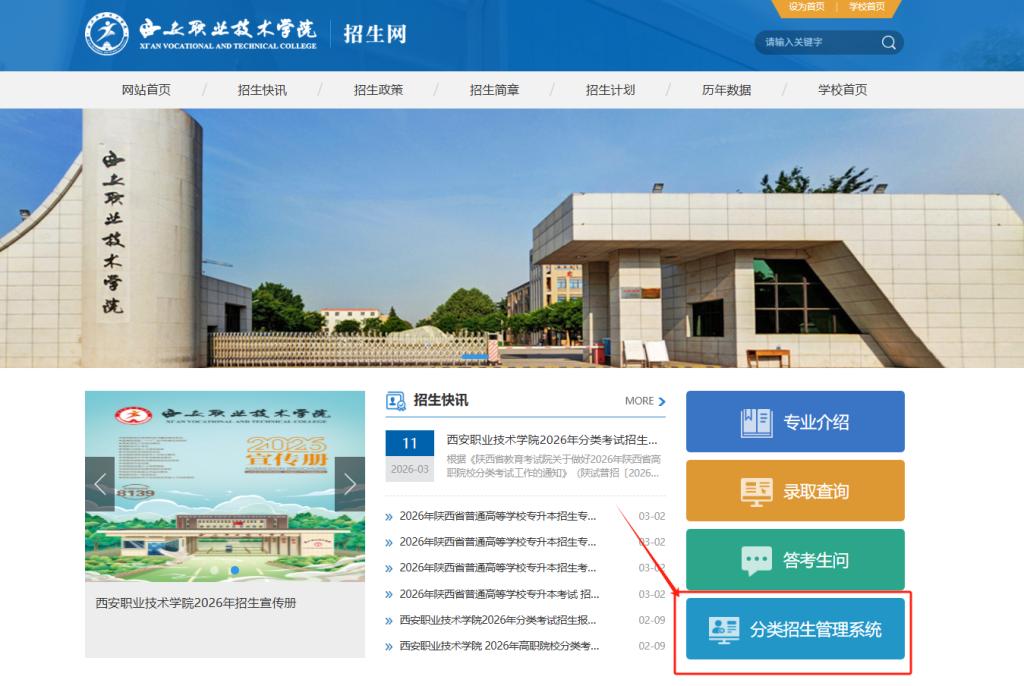Viewport: 1024px width, 686px height.
Task: Click the 专业介绍 book icon
Action: tap(756, 422)
